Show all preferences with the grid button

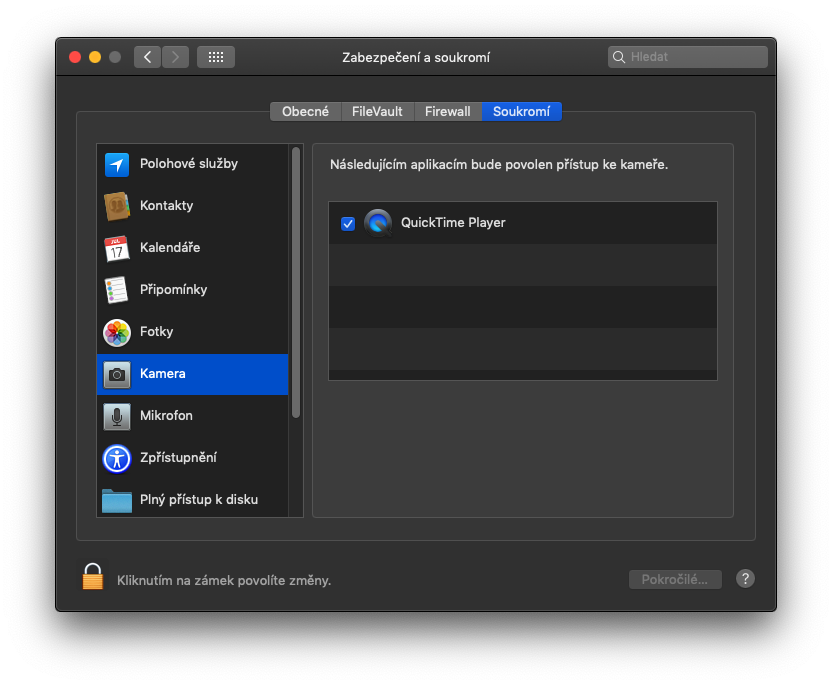pos(216,57)
